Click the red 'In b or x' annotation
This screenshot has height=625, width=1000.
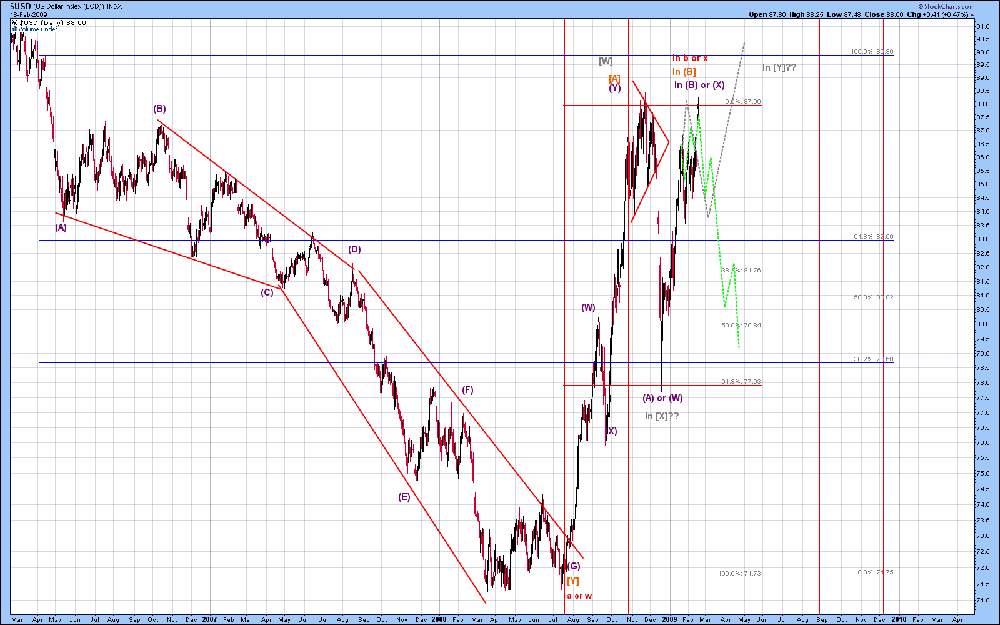click(690, 58)
